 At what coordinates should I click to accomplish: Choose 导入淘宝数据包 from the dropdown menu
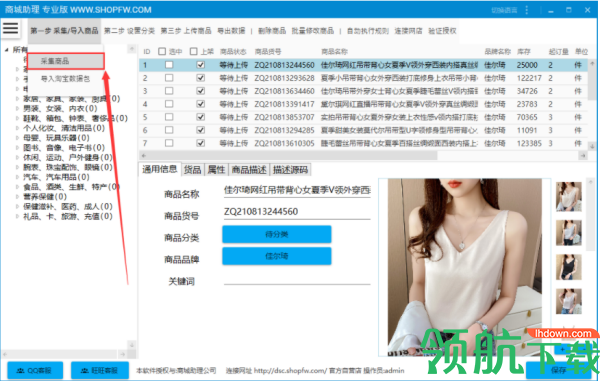click(x=65, y=79)
